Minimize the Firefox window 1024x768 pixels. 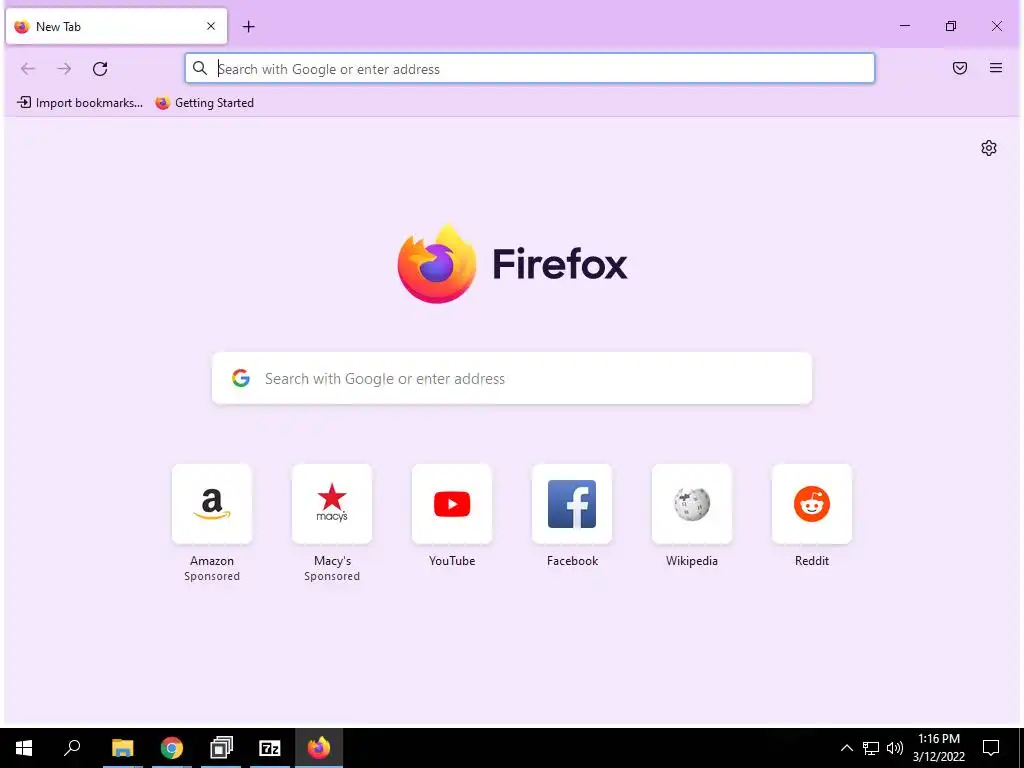point(904,26)
